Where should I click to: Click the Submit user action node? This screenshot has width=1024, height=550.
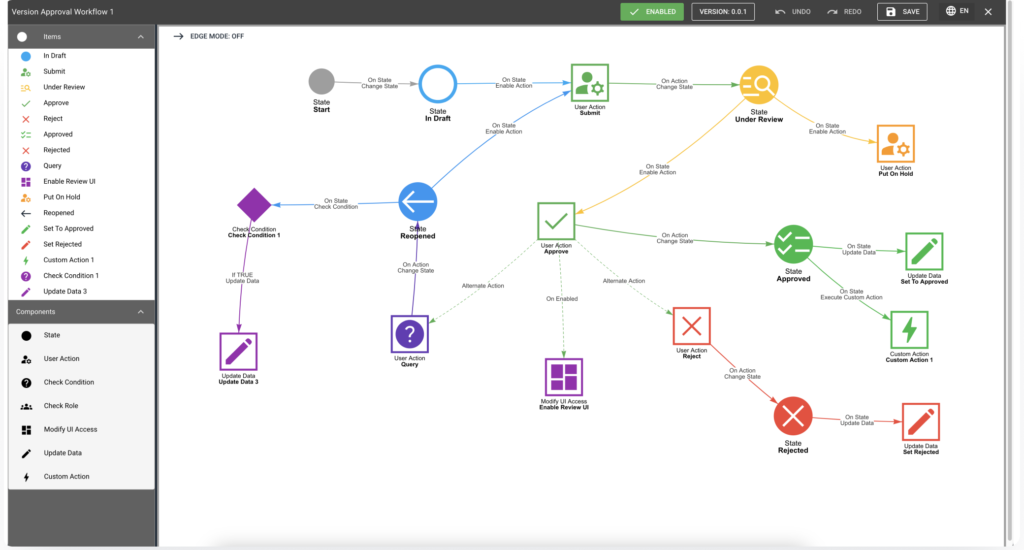tap(590, 83)
